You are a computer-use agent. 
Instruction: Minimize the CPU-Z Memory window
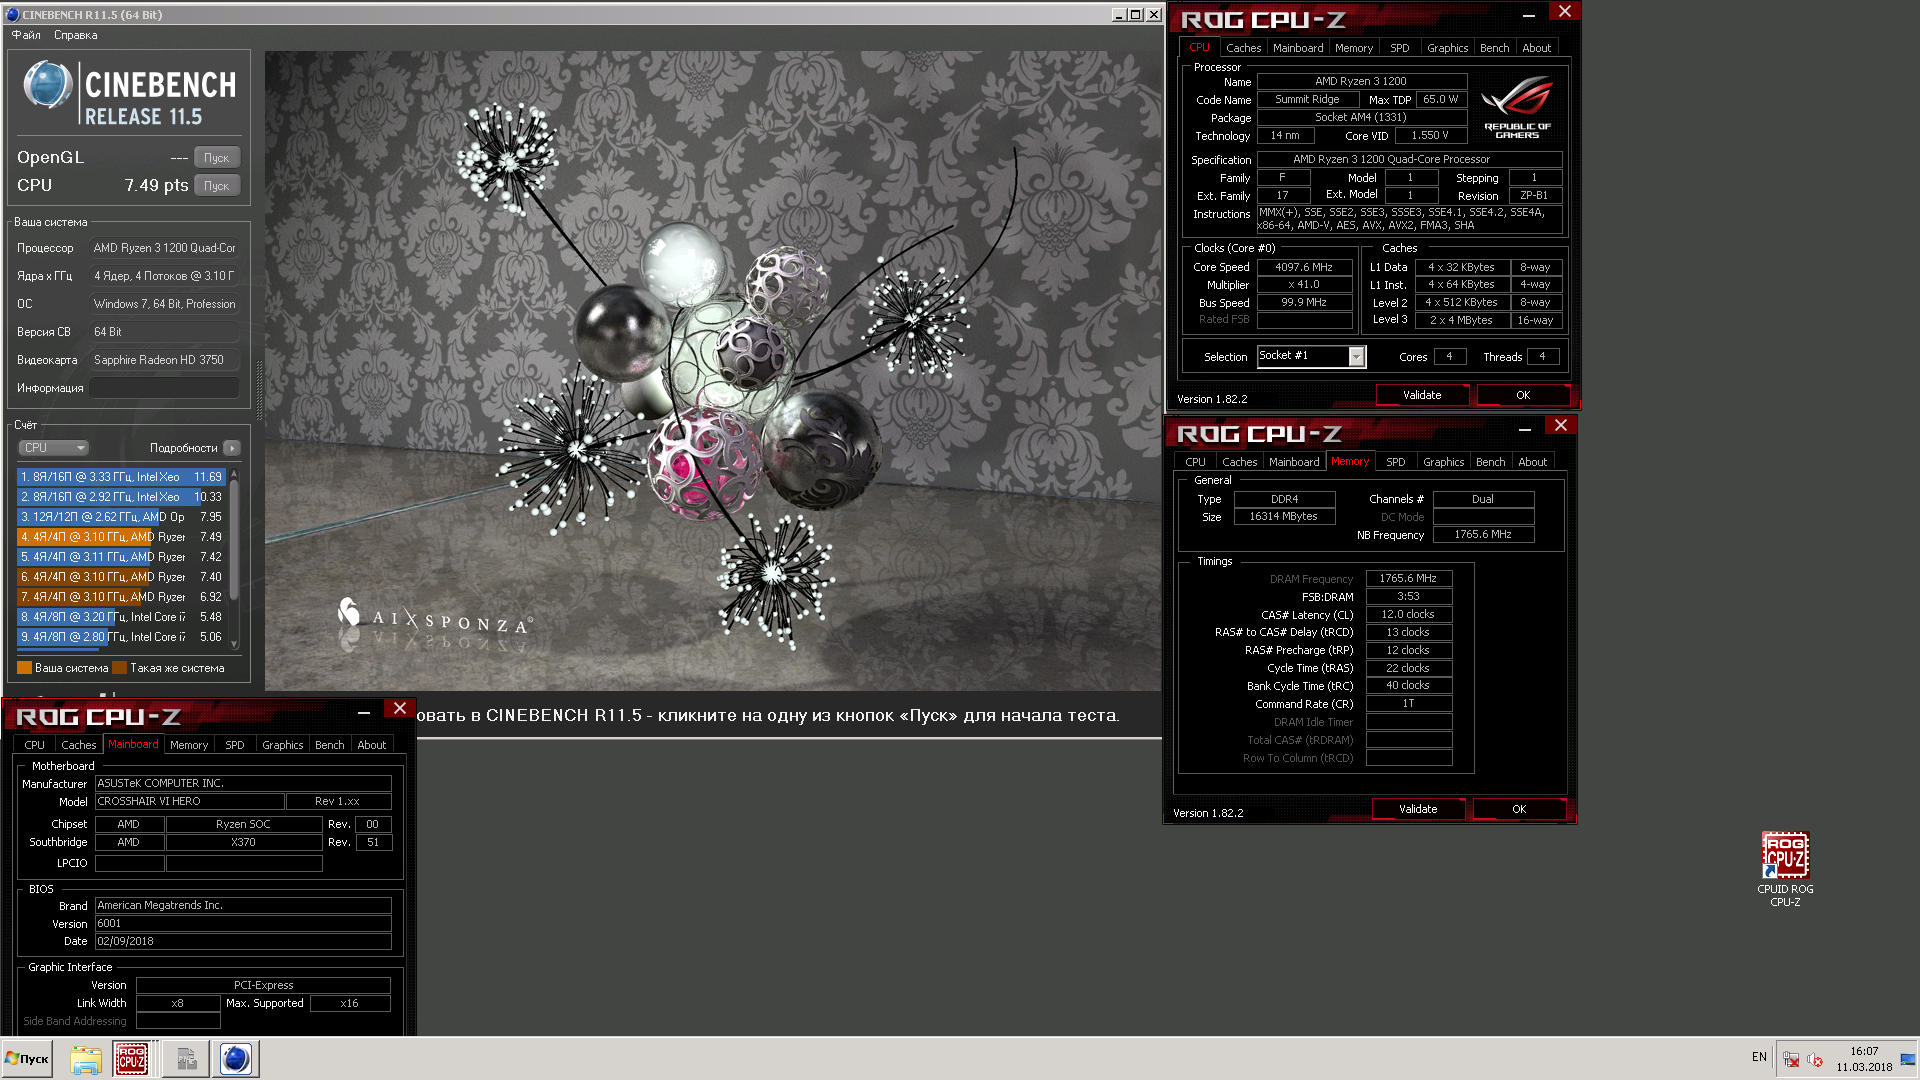(1525, 427)
